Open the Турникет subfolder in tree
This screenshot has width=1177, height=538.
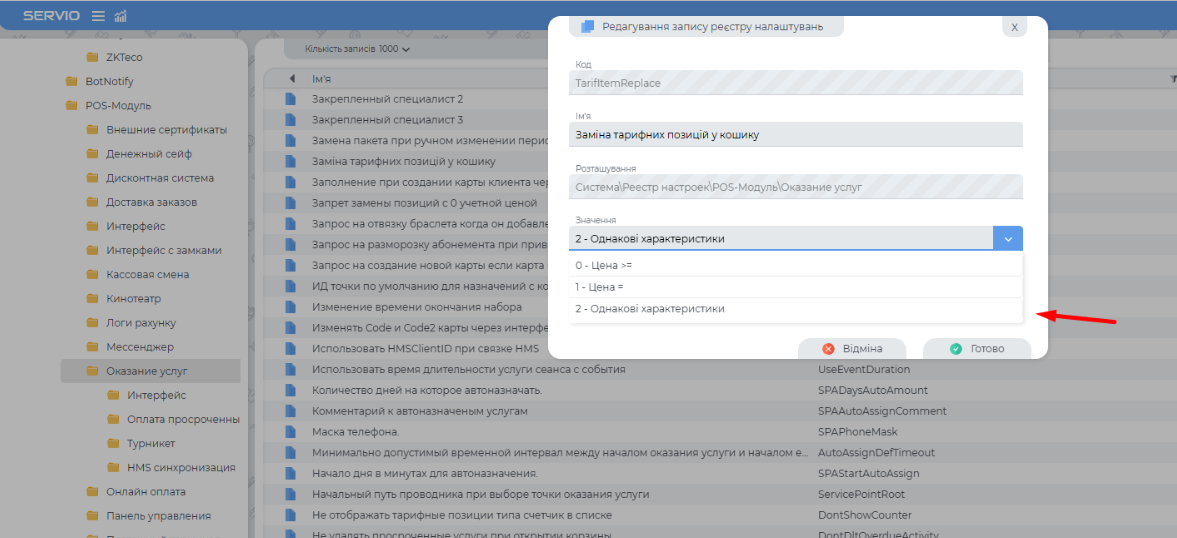[x=150, y=443]
